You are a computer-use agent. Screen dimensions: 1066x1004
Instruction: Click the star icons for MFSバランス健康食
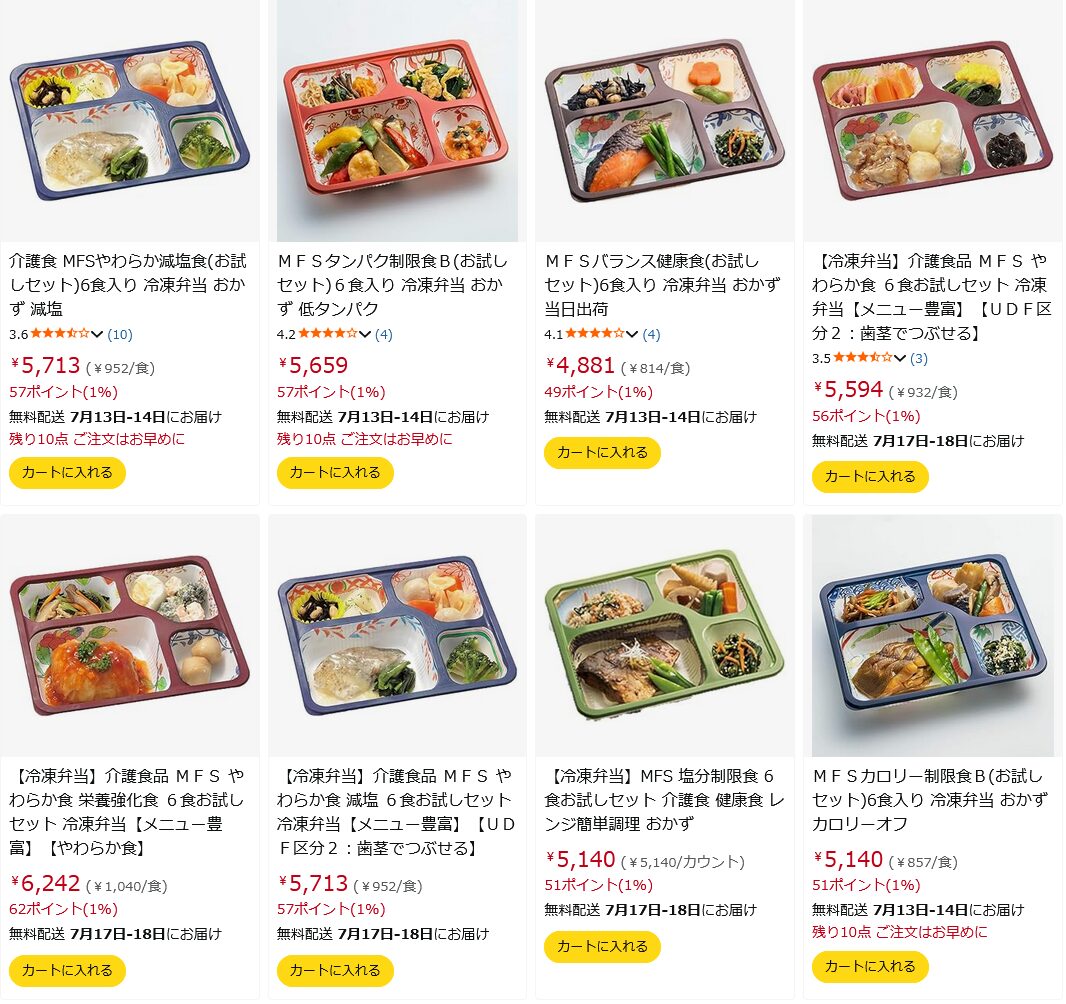595,333
